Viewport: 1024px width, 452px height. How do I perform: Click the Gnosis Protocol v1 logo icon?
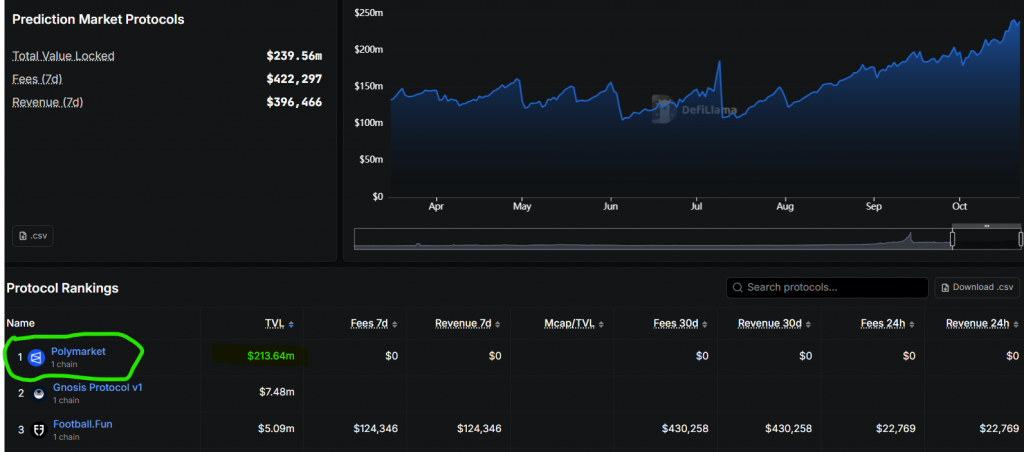click(38, 394)
